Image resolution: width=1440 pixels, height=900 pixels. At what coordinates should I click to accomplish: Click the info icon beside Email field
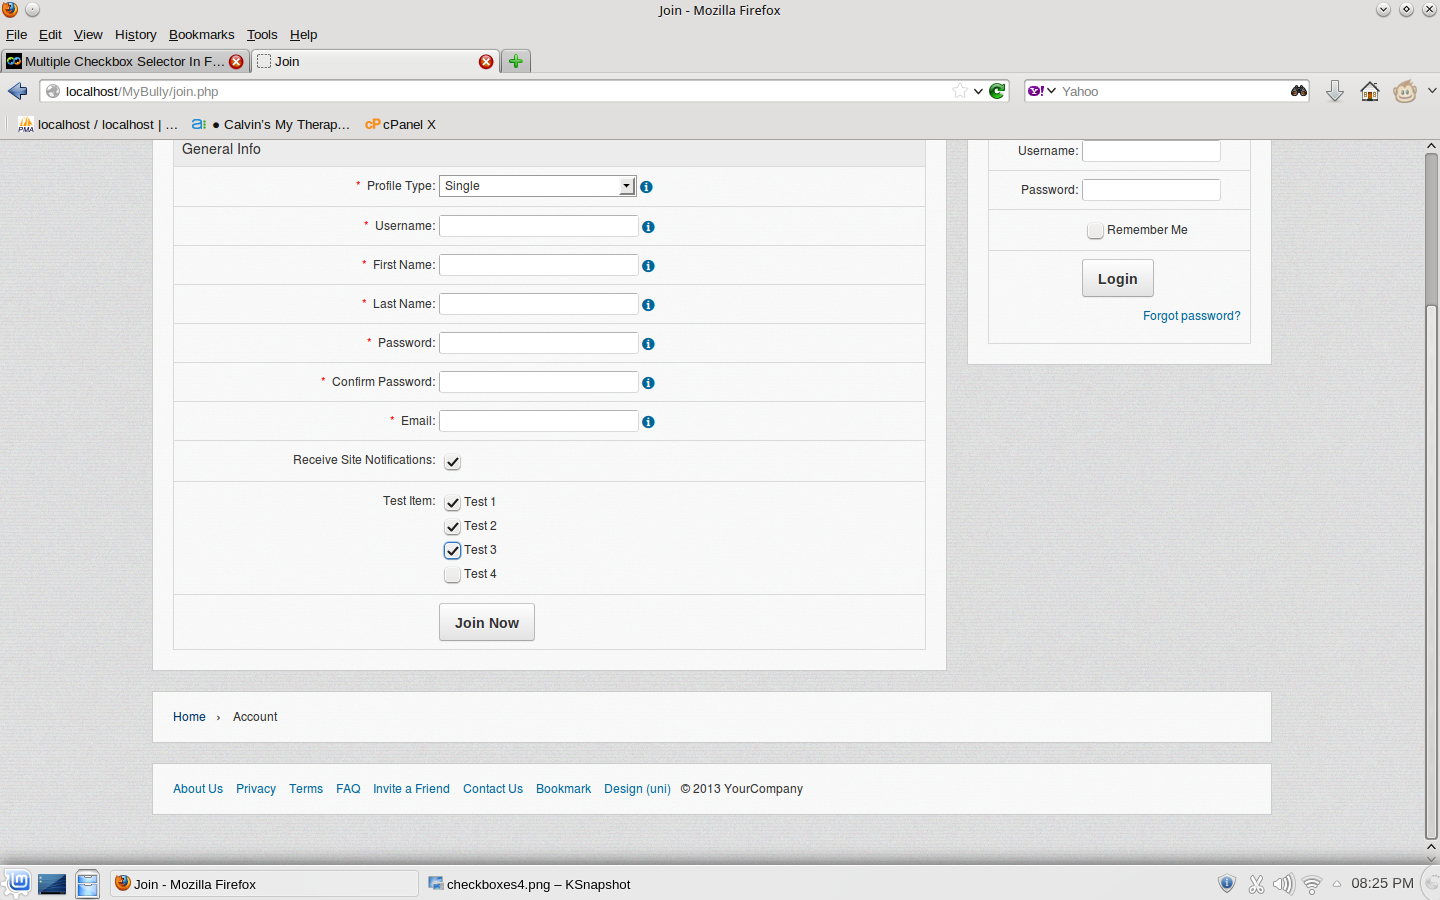point(648,422)
